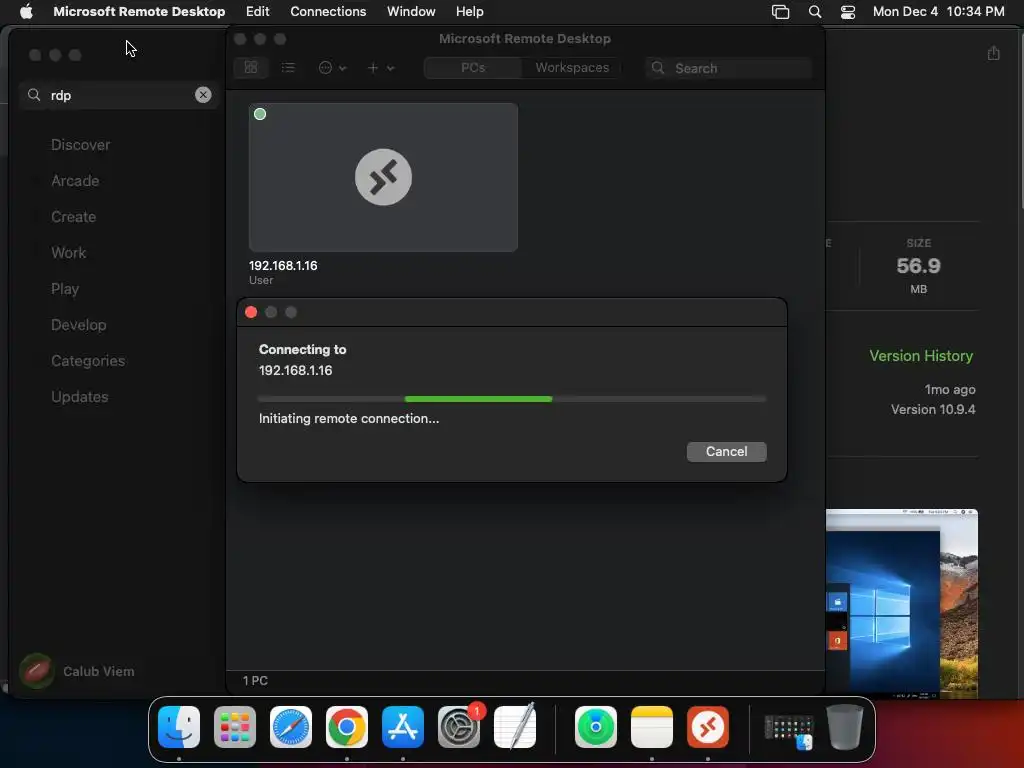Cancel the remote connection
Image resolution: width=1024 pixels, height=768 pixels.
(x=726, y=451)
